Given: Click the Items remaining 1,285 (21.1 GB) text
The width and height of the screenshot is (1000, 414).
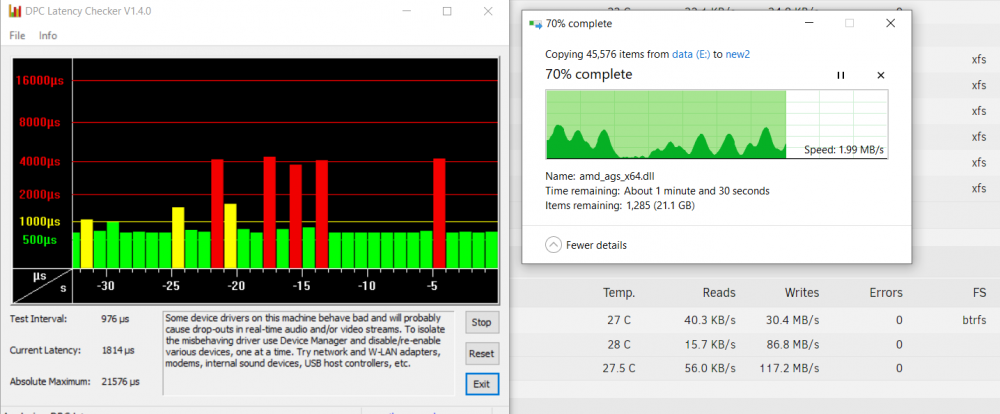Looking at the screenshot, I should [621, 205].
